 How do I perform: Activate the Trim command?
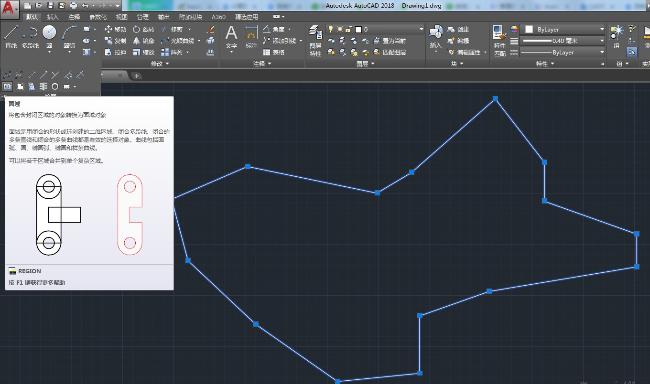coord(172,29)
